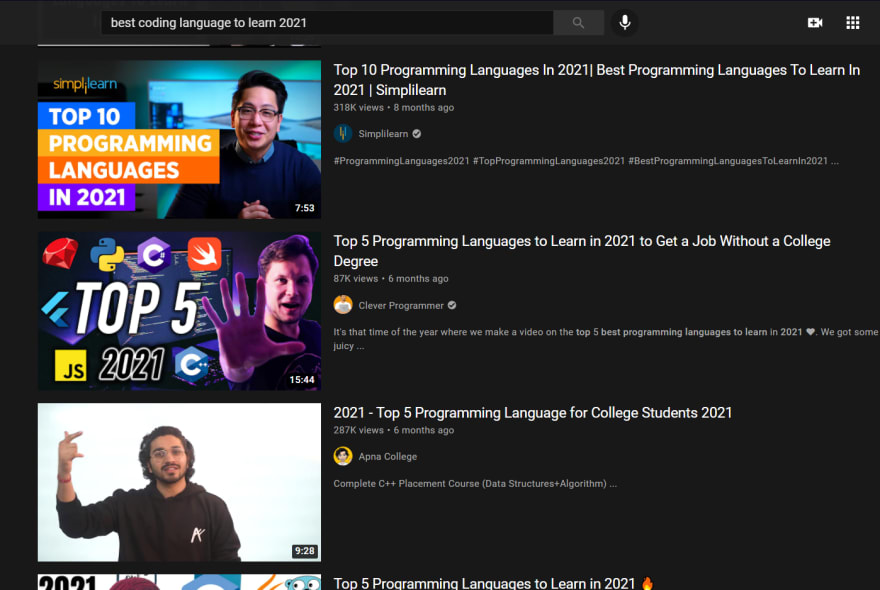Open Apna College channel name link
This screenshot has width=880, height=590.
(x=388, y=456)
